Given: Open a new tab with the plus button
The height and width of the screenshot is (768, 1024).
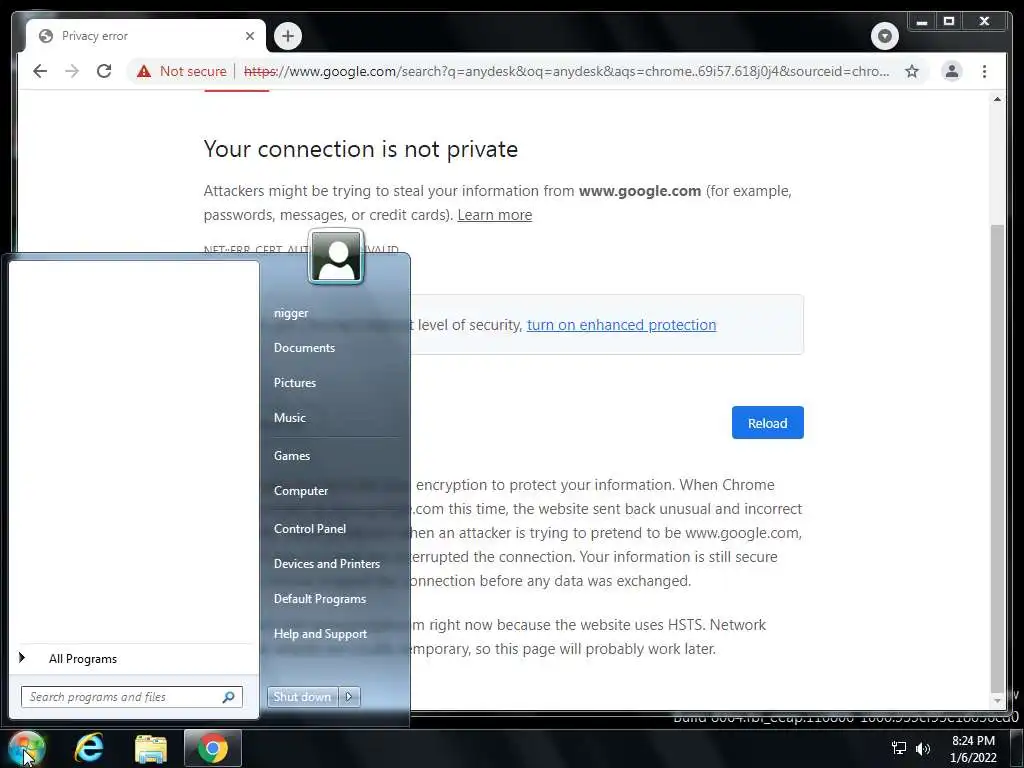Looking at the screenshot, I should click(288, 36).
